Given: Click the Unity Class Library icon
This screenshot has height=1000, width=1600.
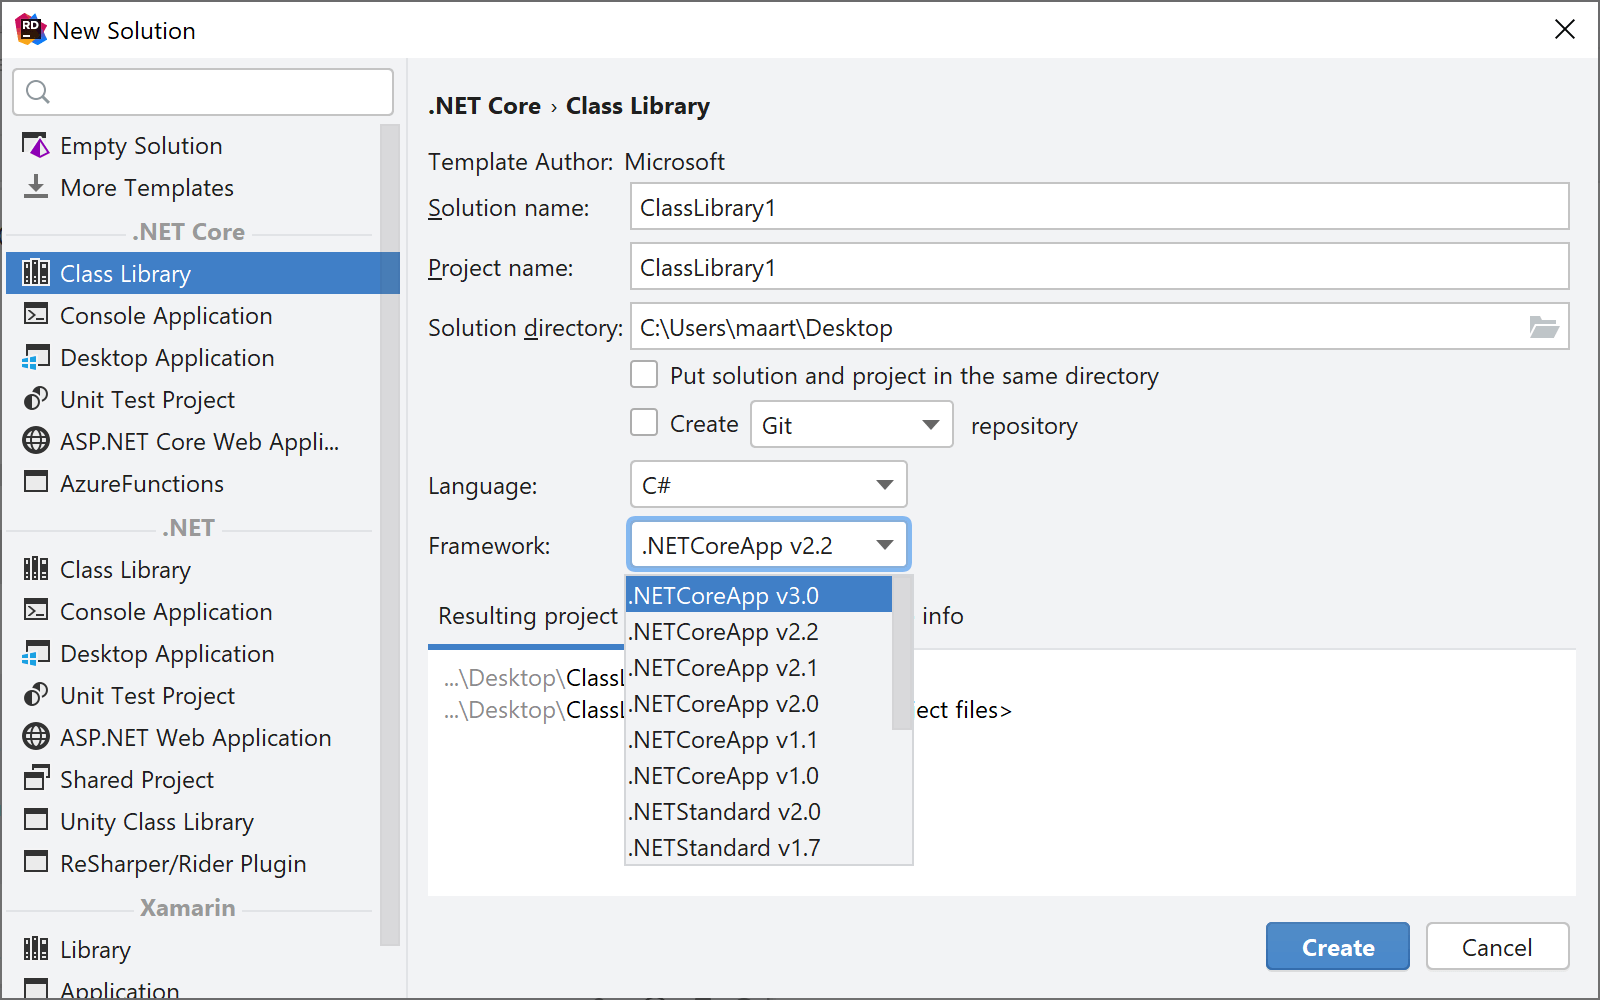Looking at the screenshot, I should (x=36, y=820).
